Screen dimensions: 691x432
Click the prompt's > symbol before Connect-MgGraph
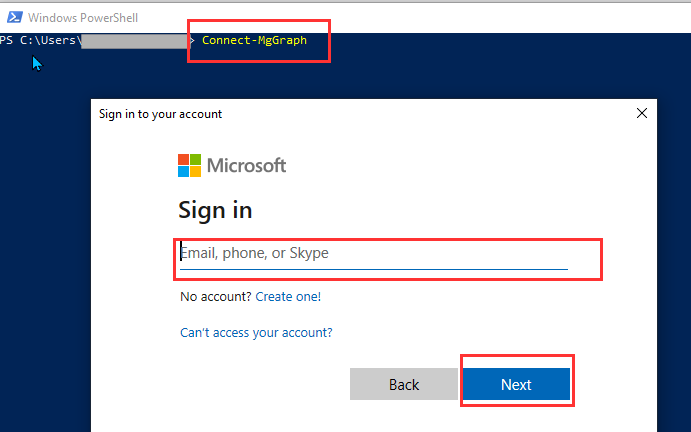(192, 41)
